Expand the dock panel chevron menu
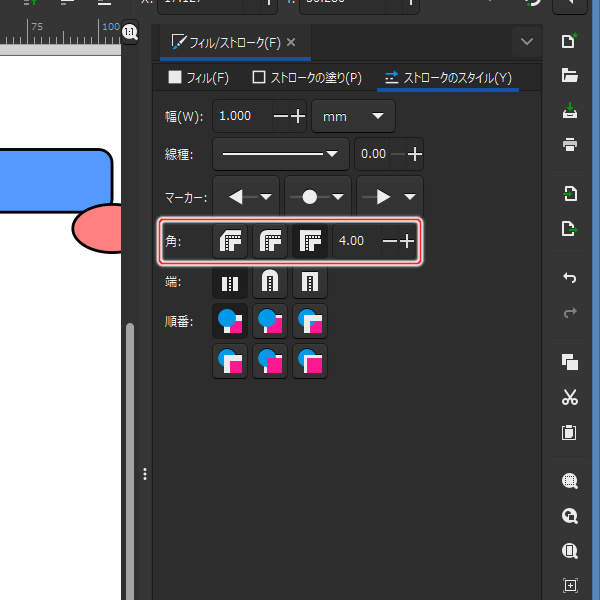600x600 pixels. [527, 41]
